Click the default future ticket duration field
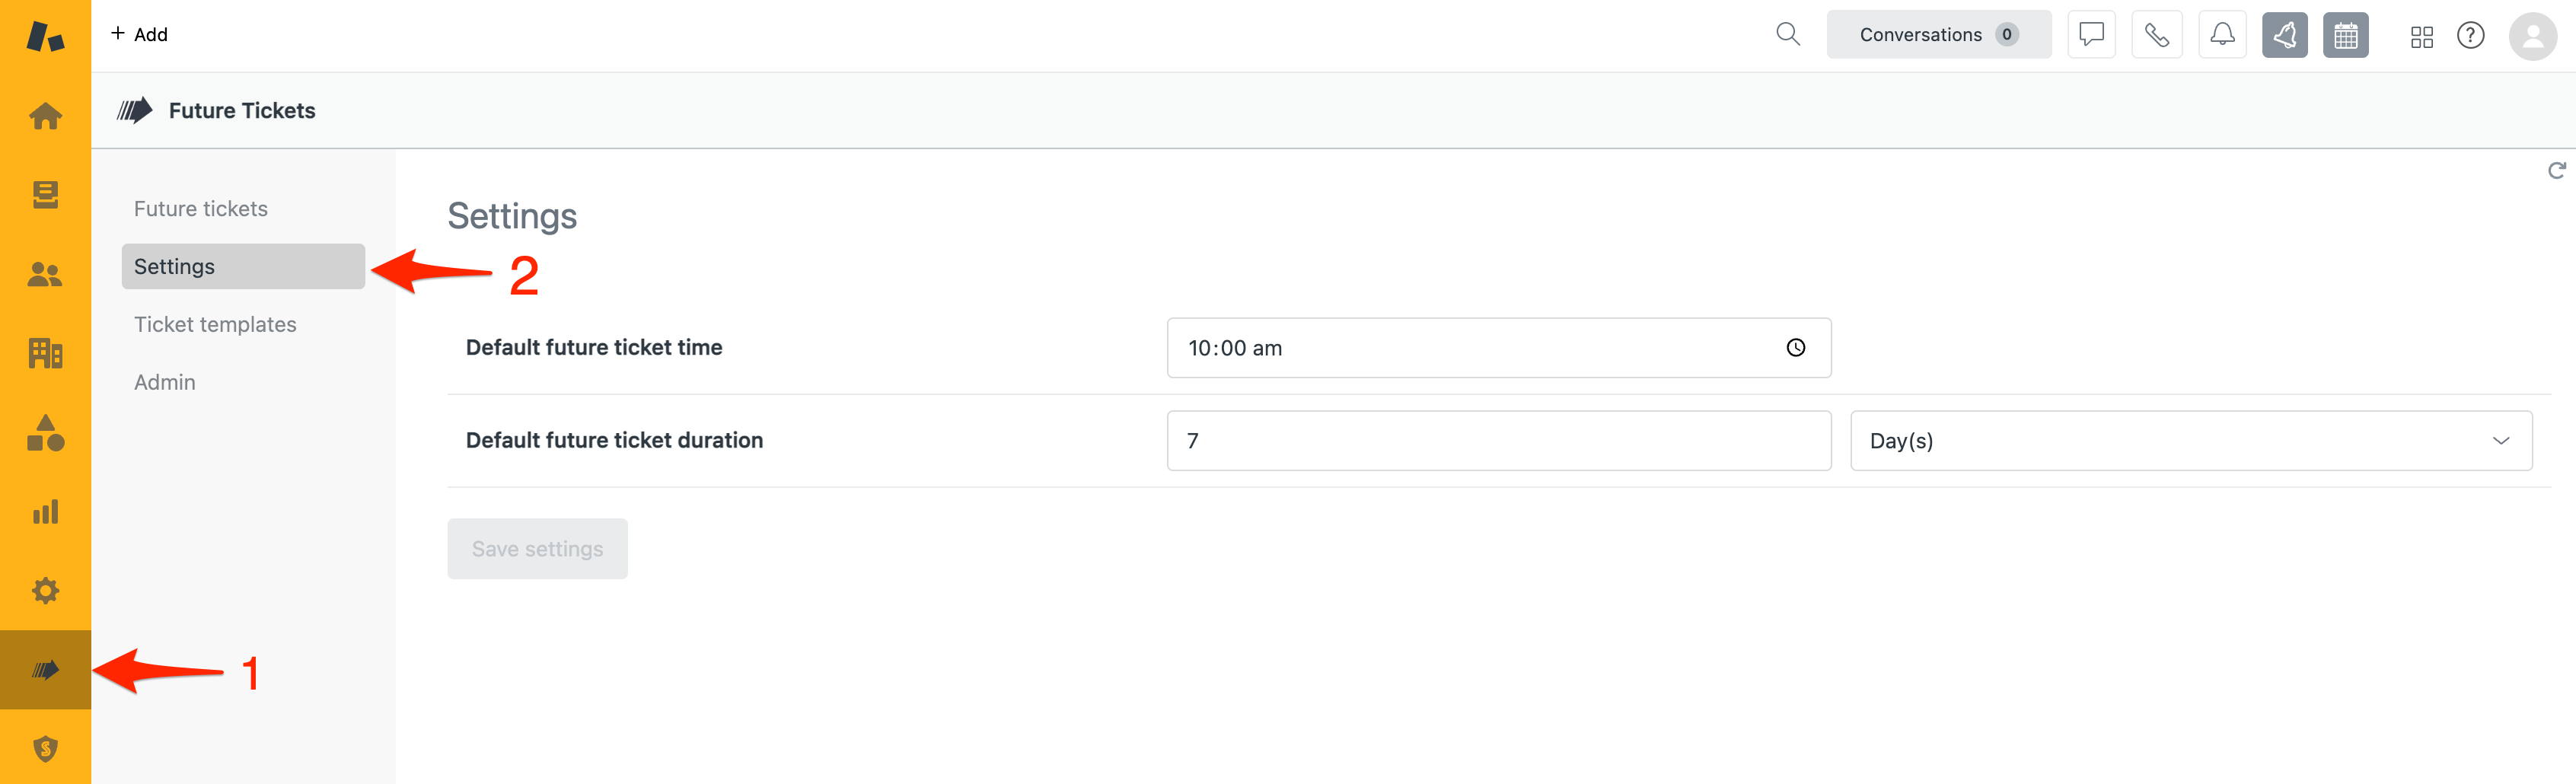This screenshot has height=784, width=2576. pos(1498,441)
